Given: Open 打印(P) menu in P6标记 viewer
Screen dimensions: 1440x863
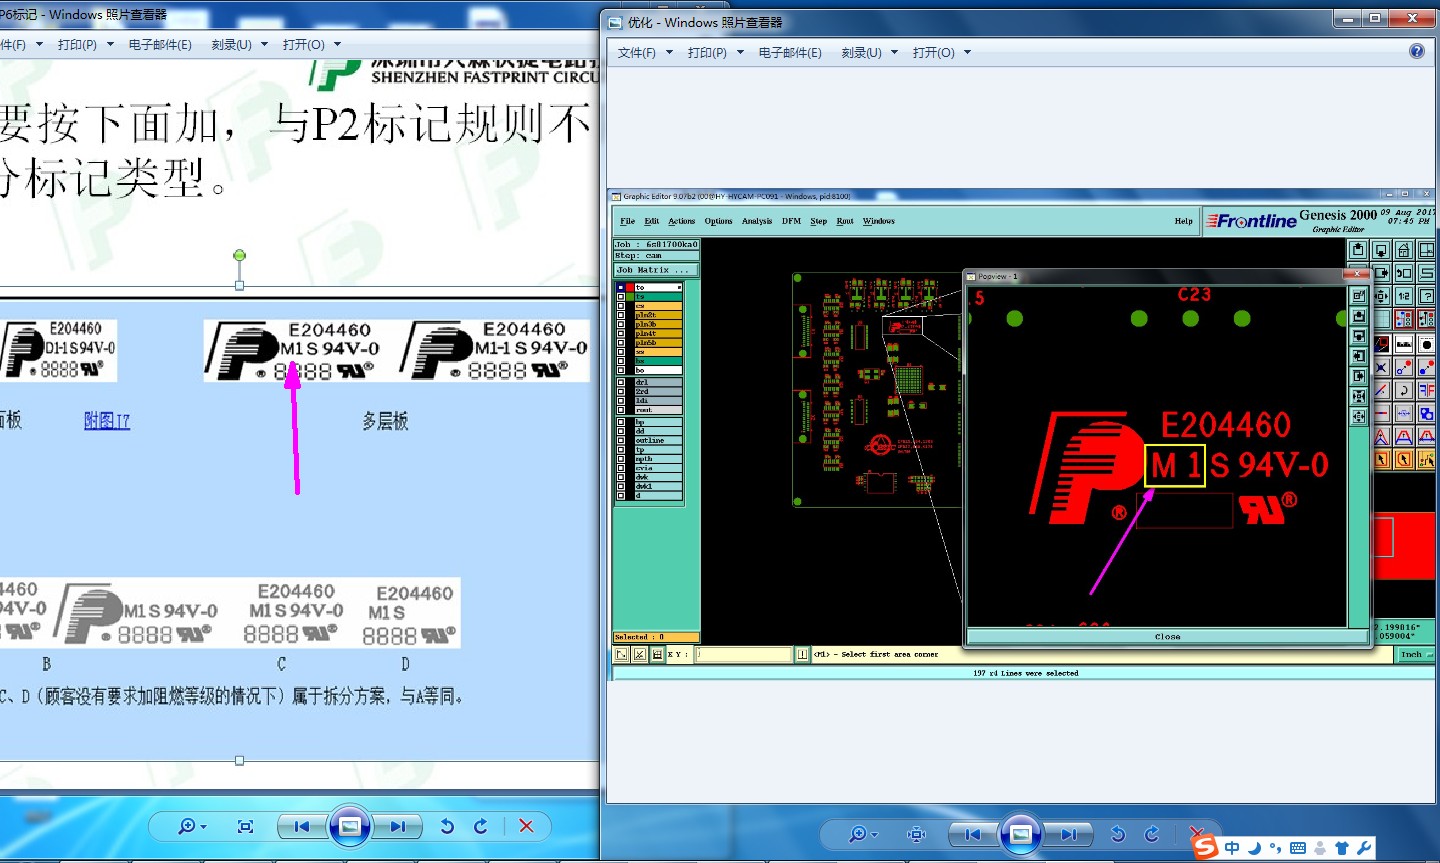Looking at the screenshot, I should pyautogui.click(x=85, y=44).
